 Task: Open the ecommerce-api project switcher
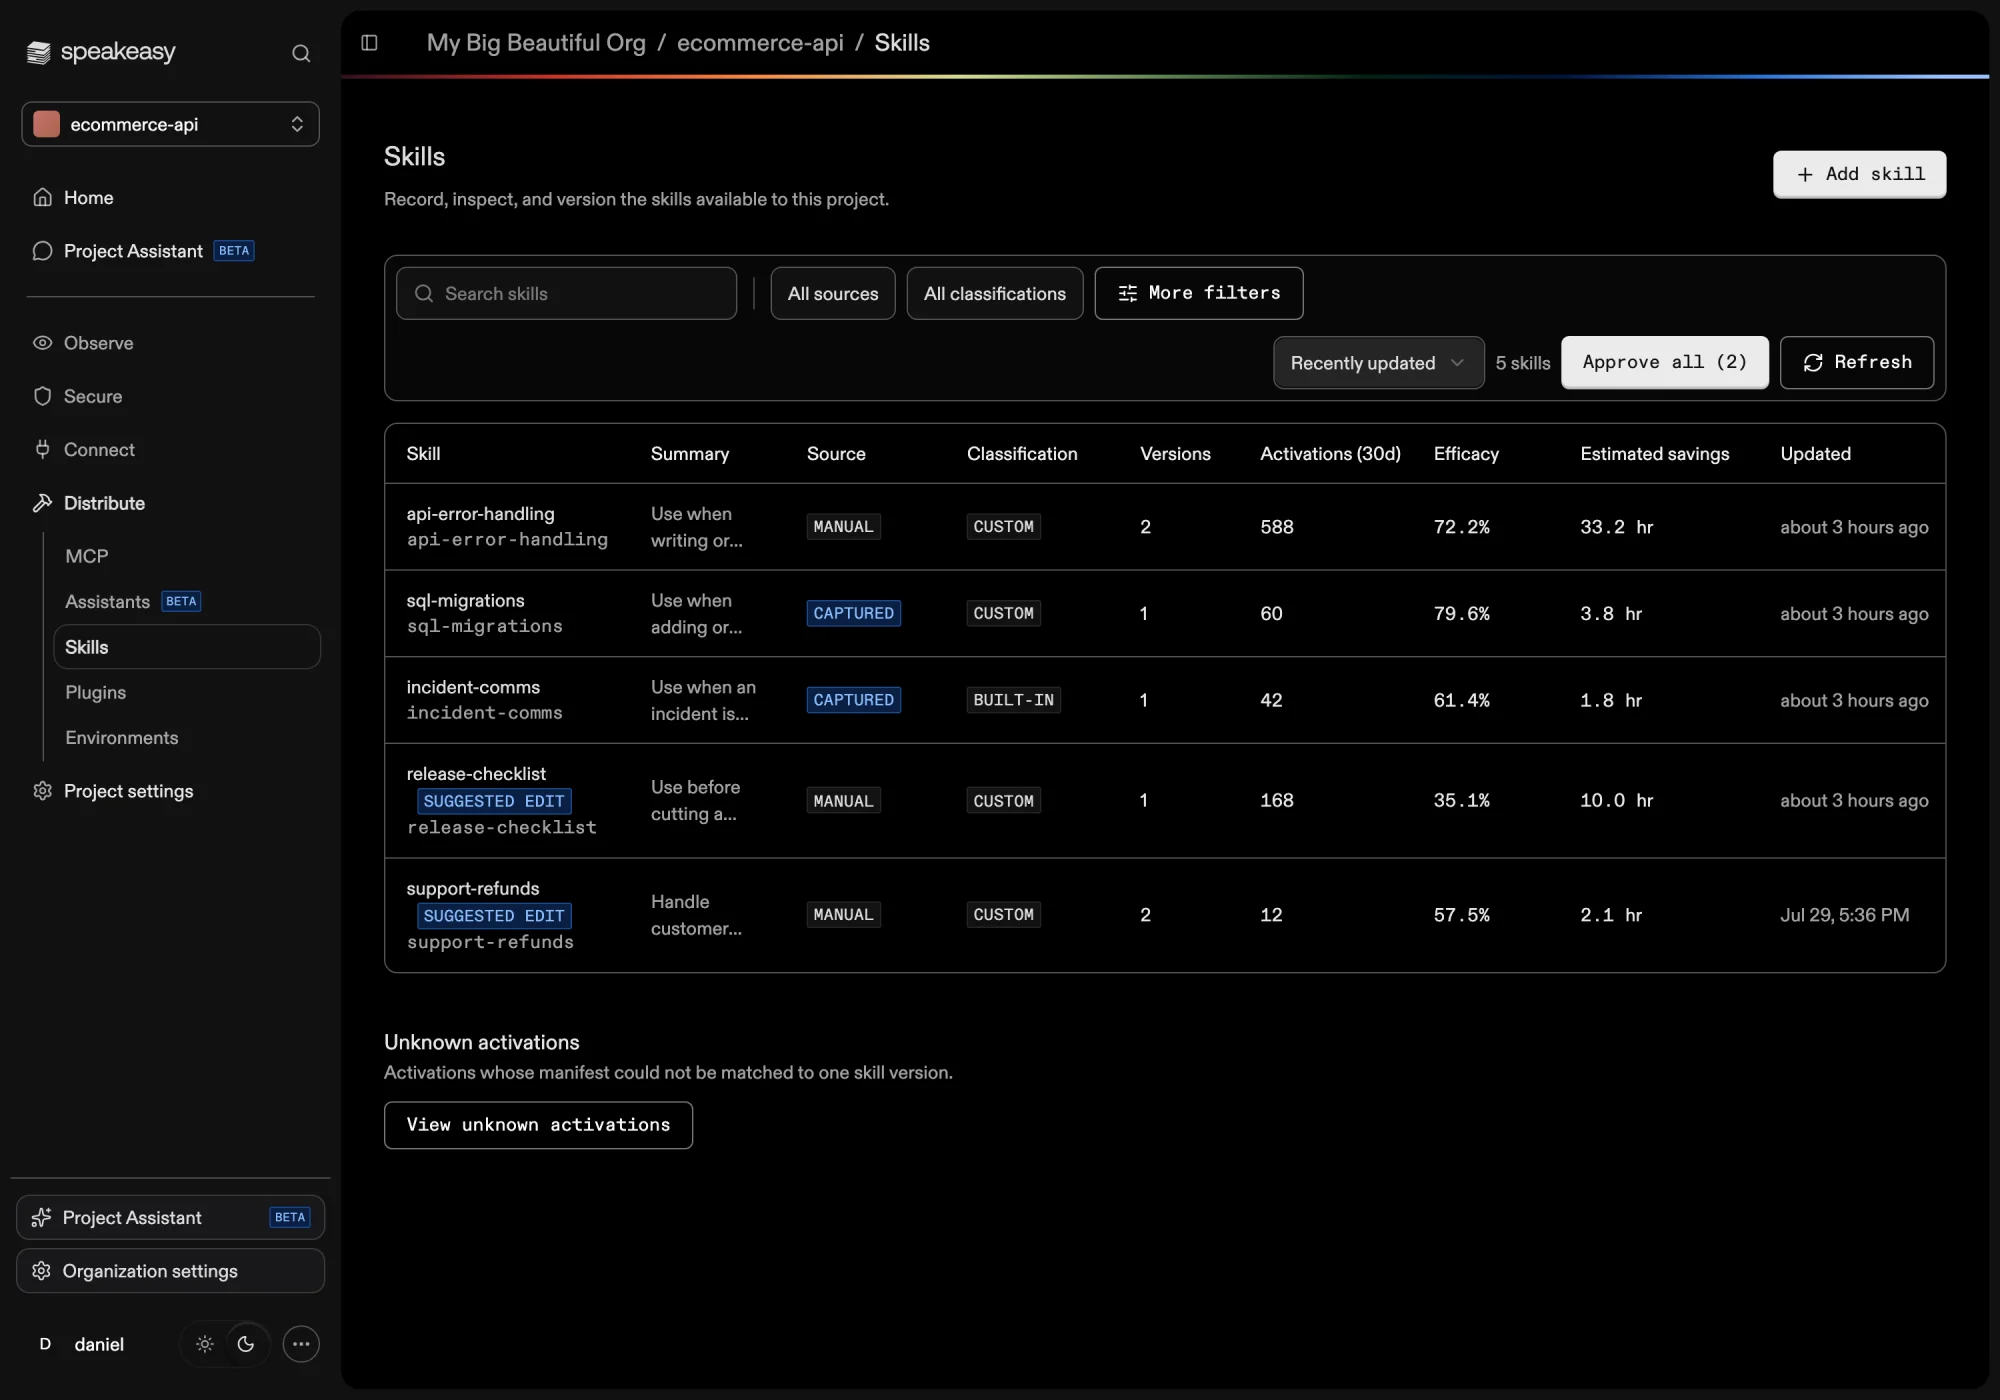coord(171,124)
